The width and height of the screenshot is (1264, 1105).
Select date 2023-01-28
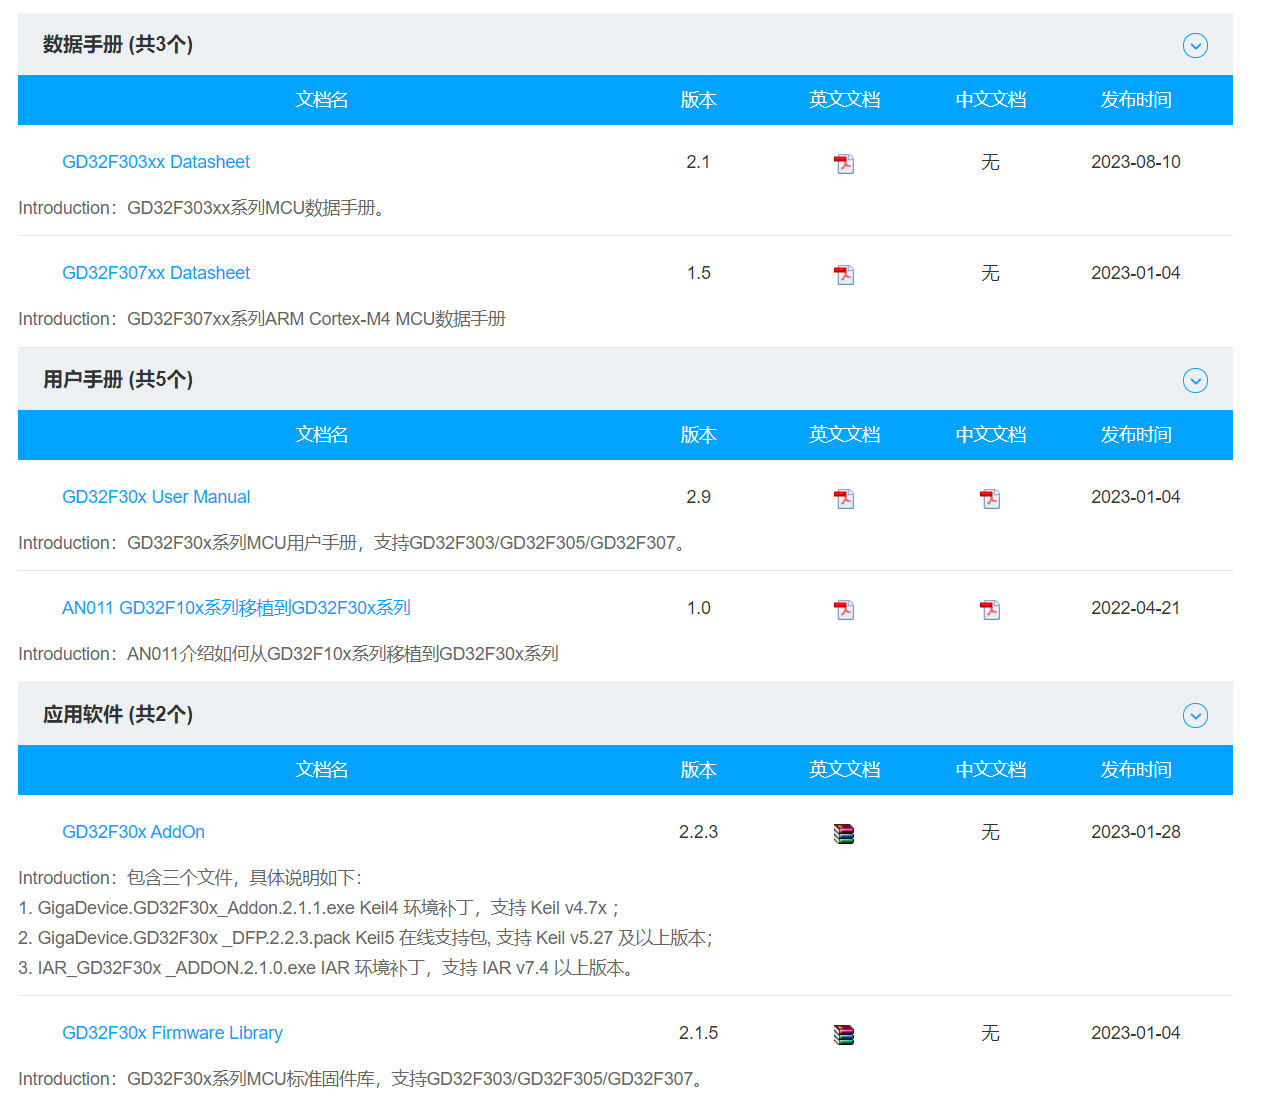1136,832
